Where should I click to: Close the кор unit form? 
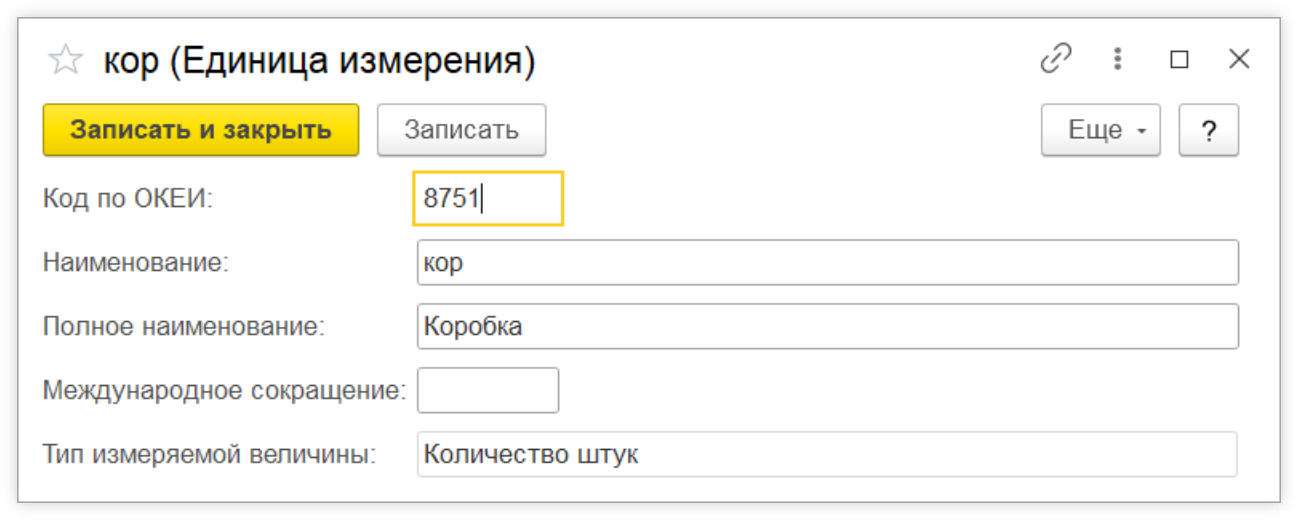coord(1239,60)
